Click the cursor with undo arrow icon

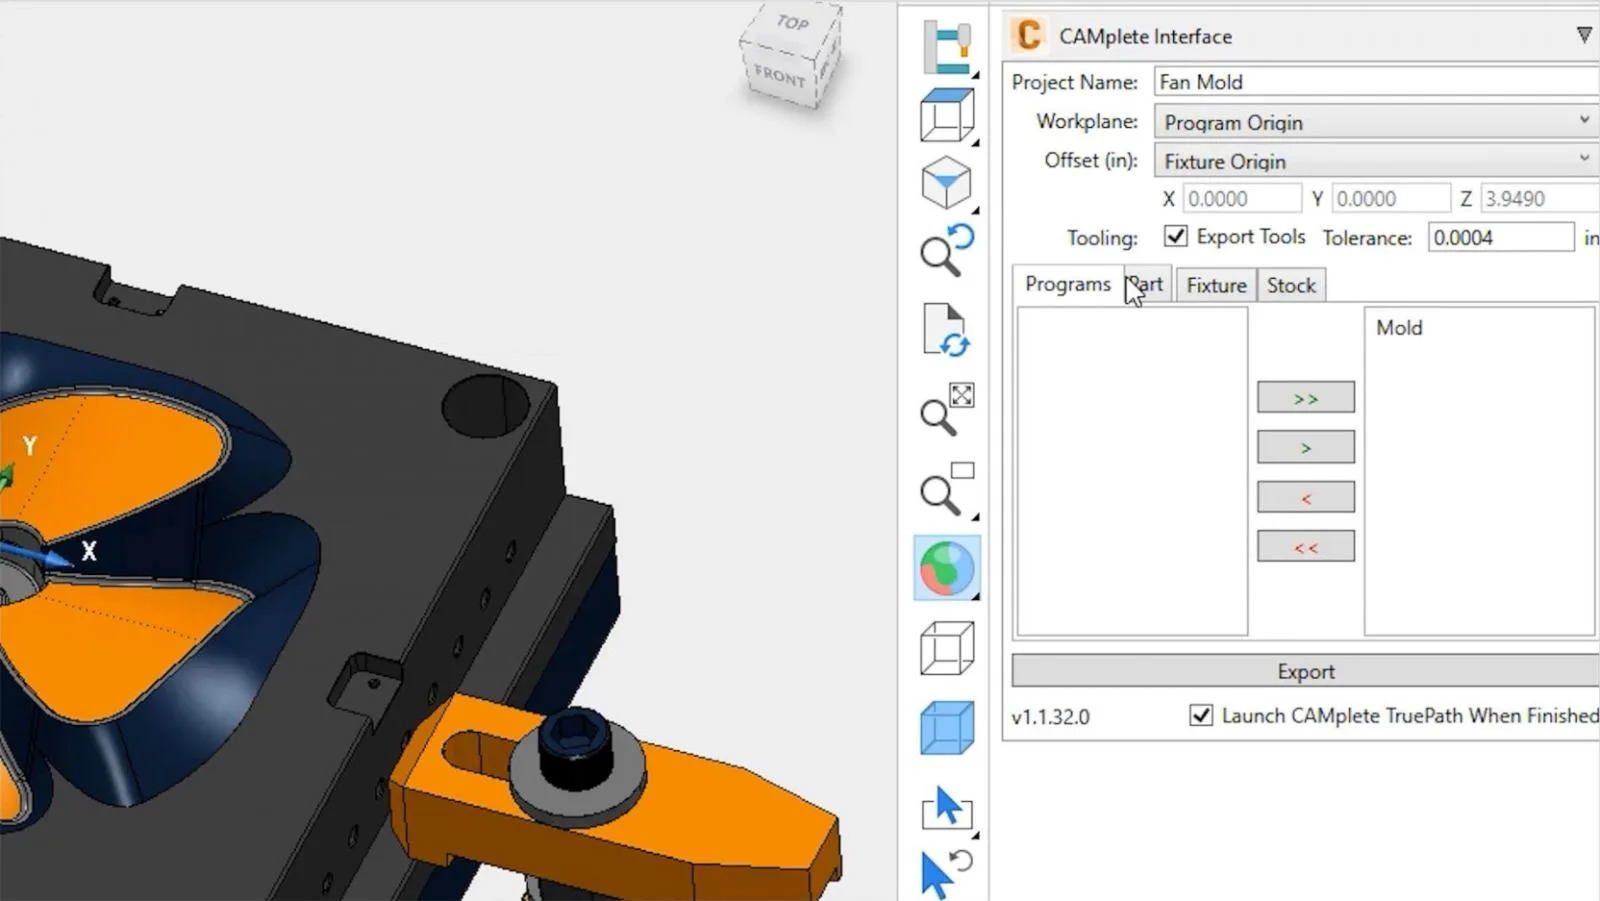(x=946, y=874)
